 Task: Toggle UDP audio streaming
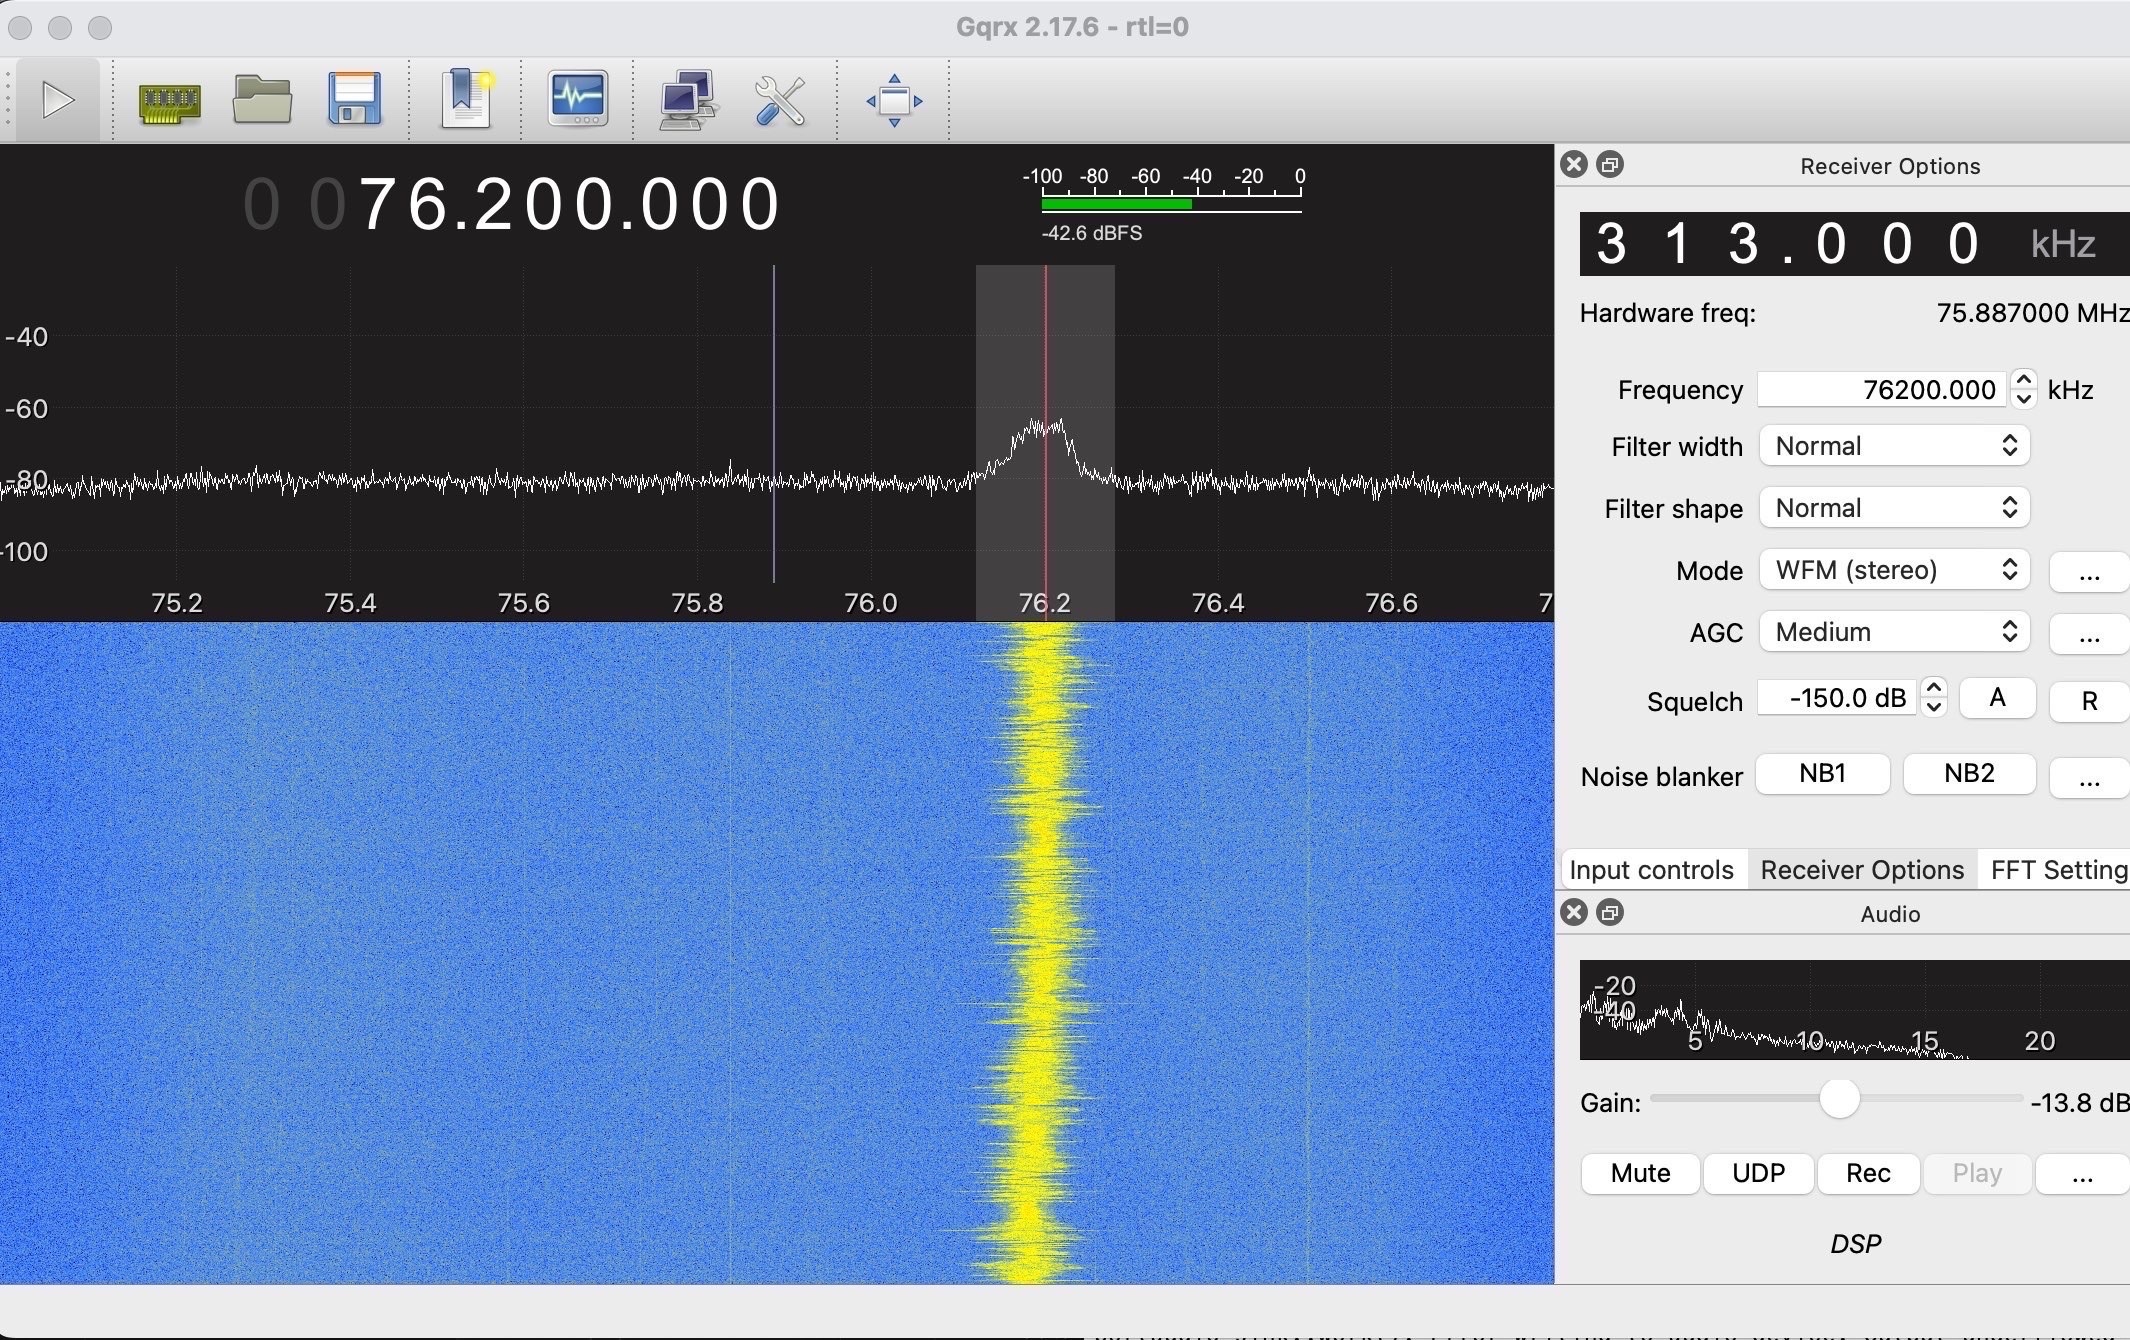pos(1758,1173)
